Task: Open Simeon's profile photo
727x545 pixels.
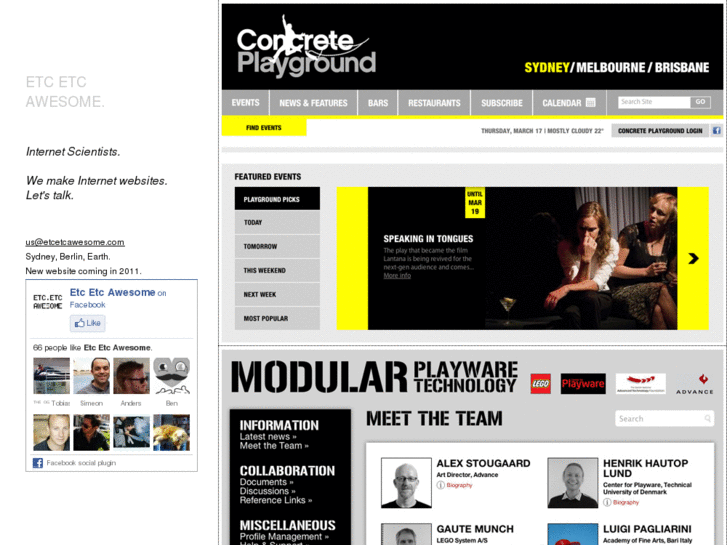Action: click(x=91, y=376)
